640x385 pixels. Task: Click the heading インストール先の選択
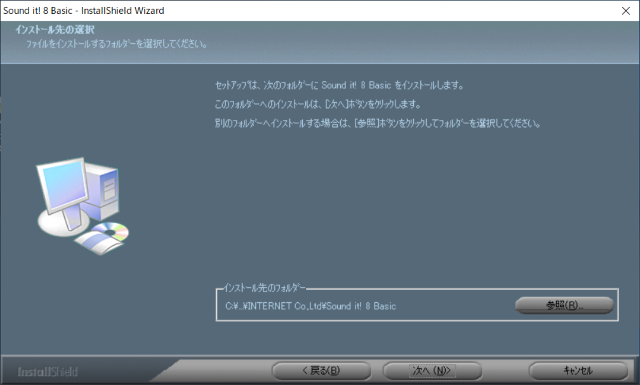(55, 30)
